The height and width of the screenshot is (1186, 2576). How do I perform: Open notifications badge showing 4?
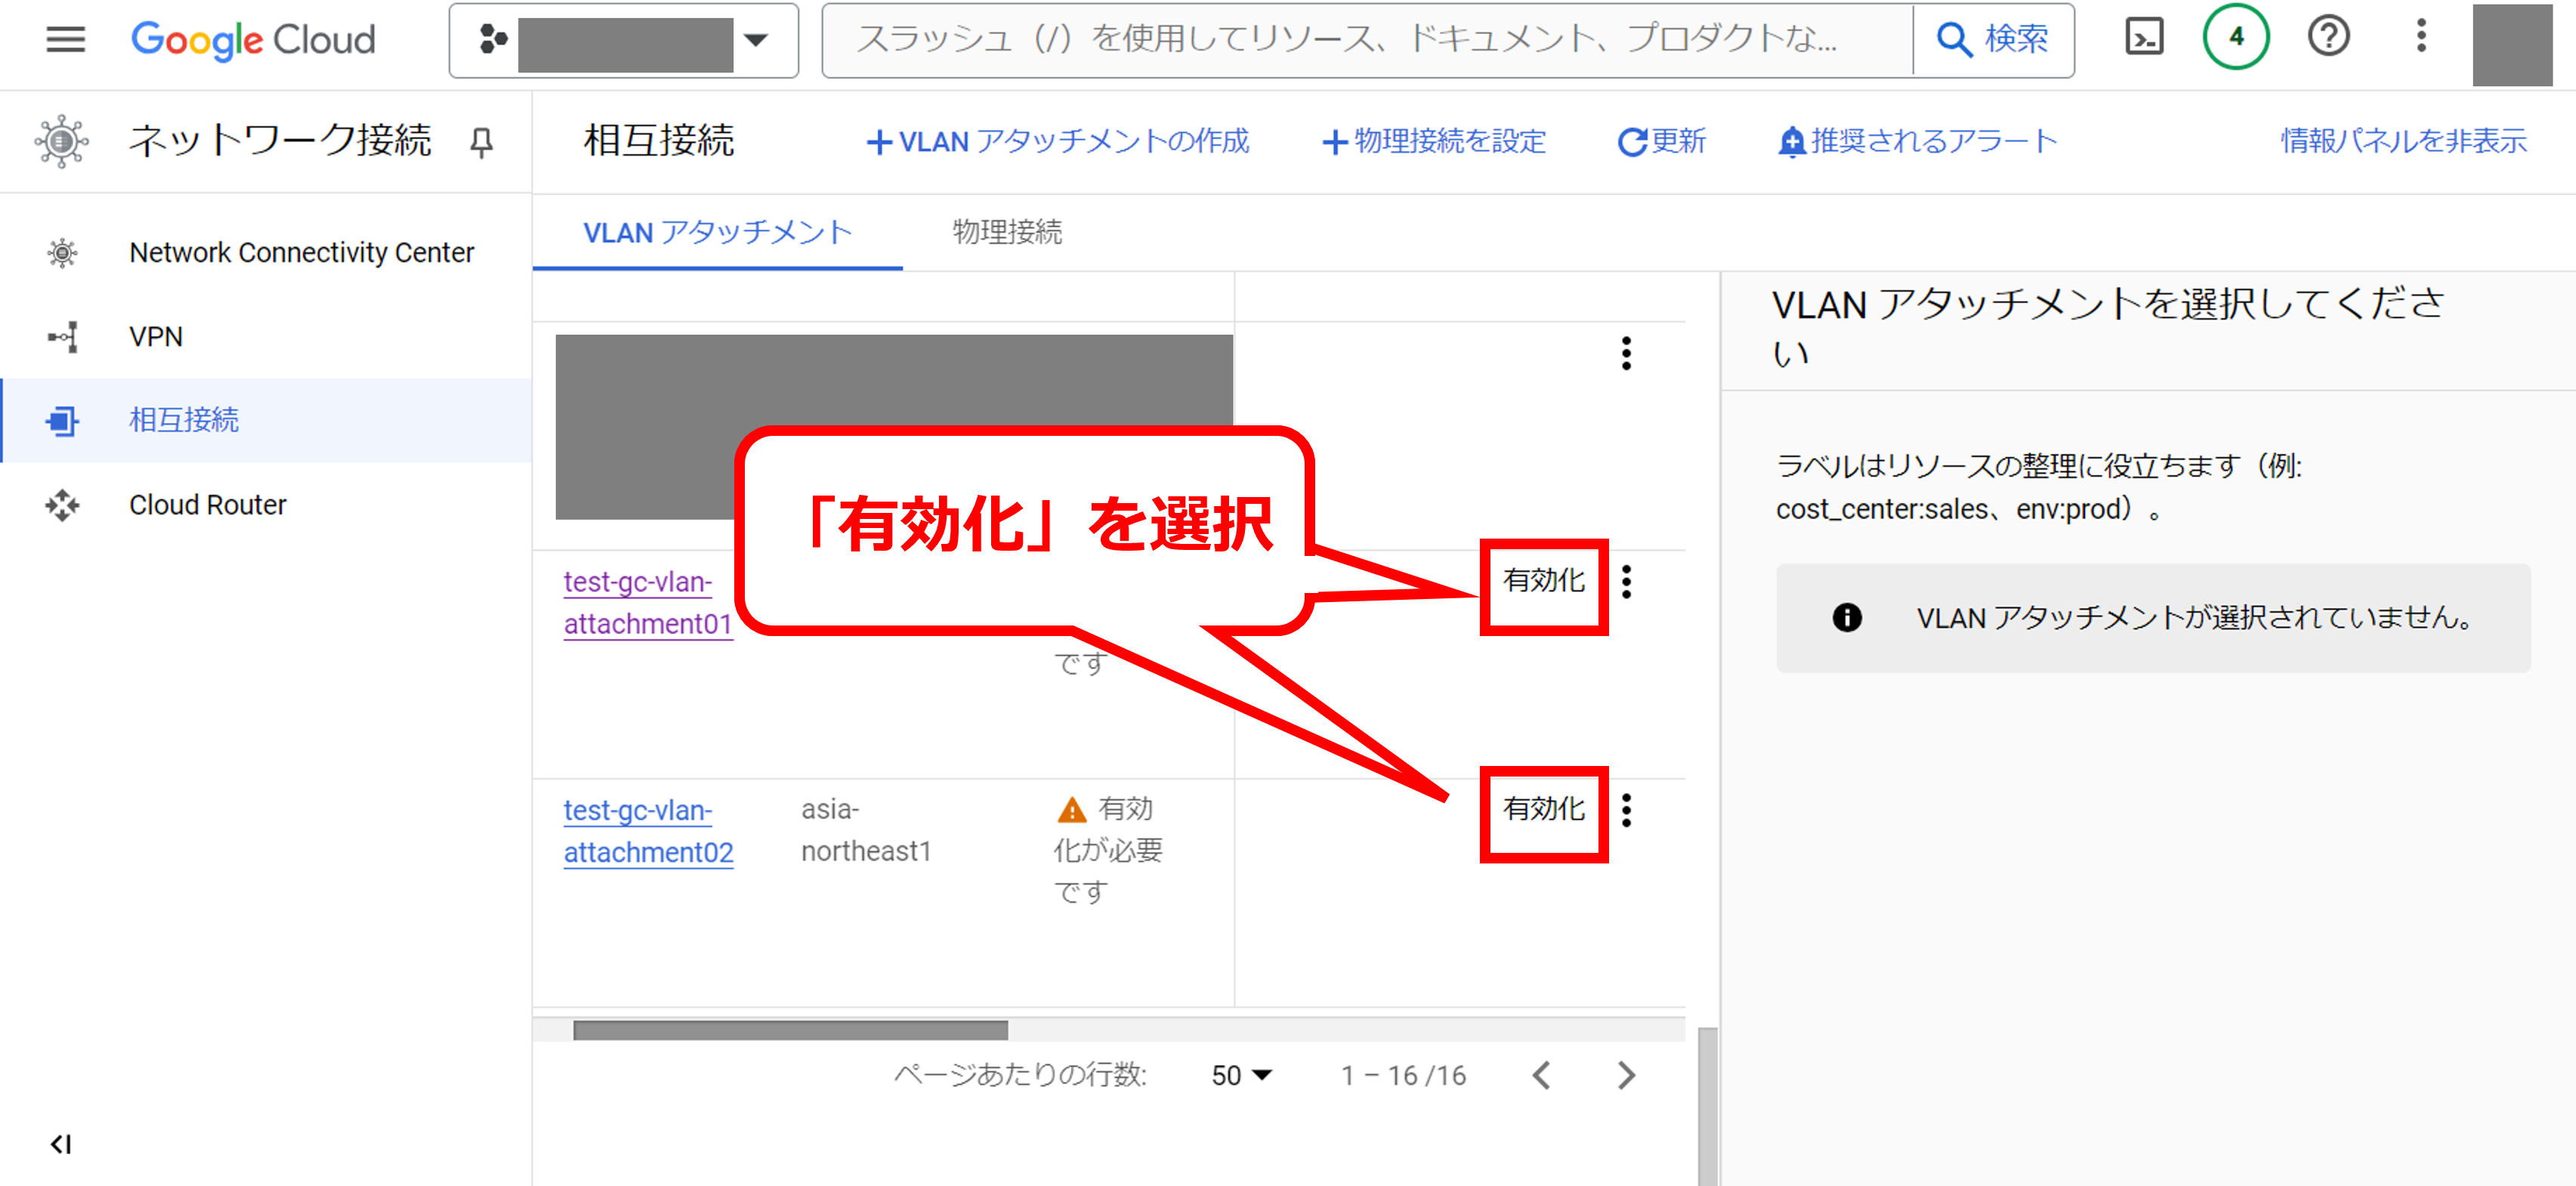point(2235,38)
